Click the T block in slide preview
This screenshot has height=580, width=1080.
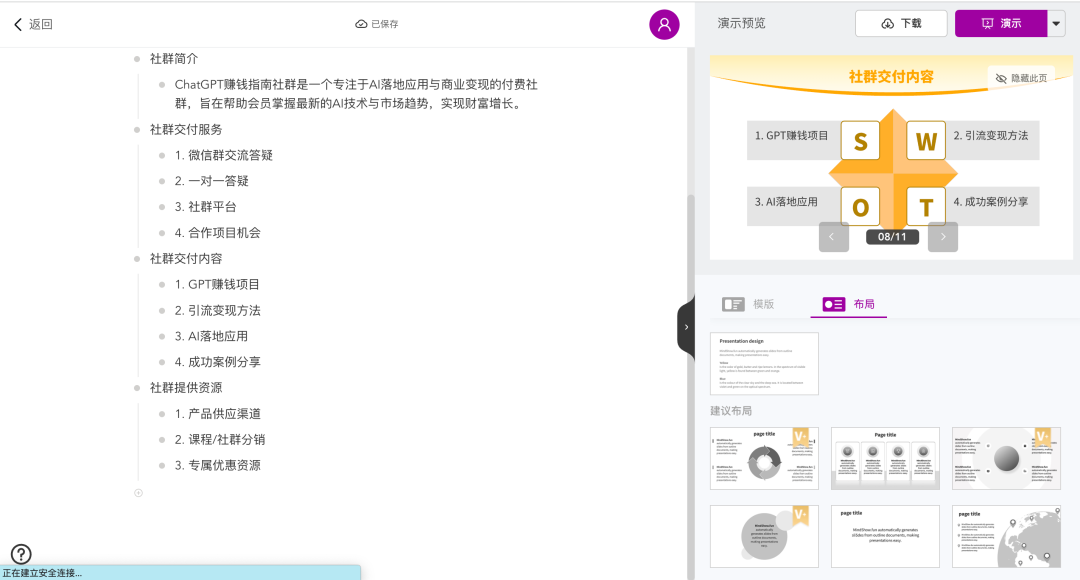pos(926,207)
